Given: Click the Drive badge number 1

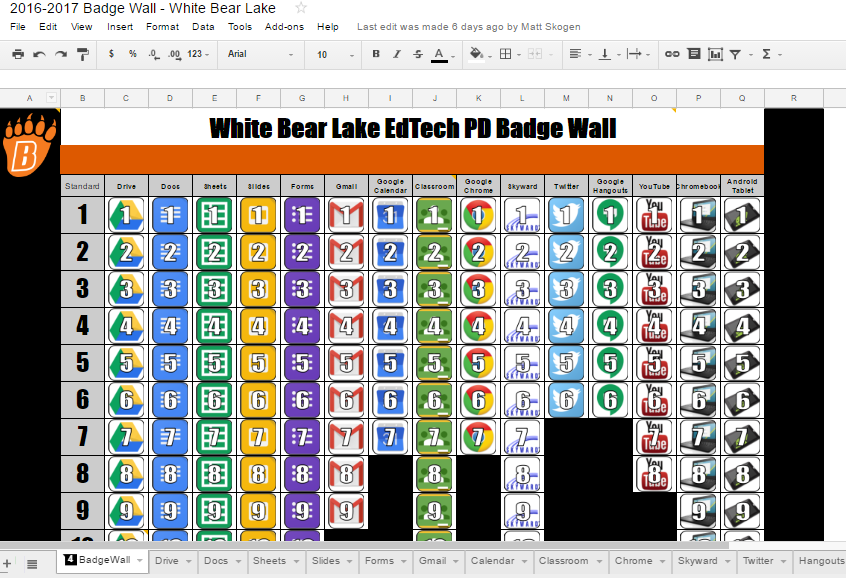Looking at the screenshot, I should [126, 215].
